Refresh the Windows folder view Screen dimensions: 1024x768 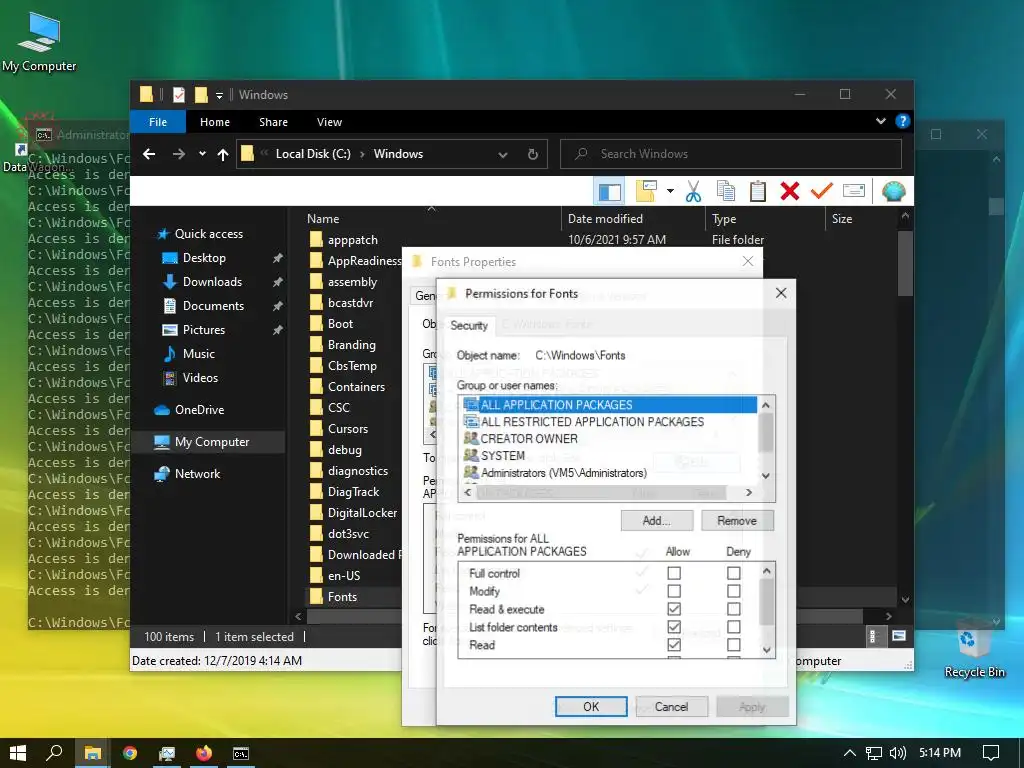coord(533,154)
